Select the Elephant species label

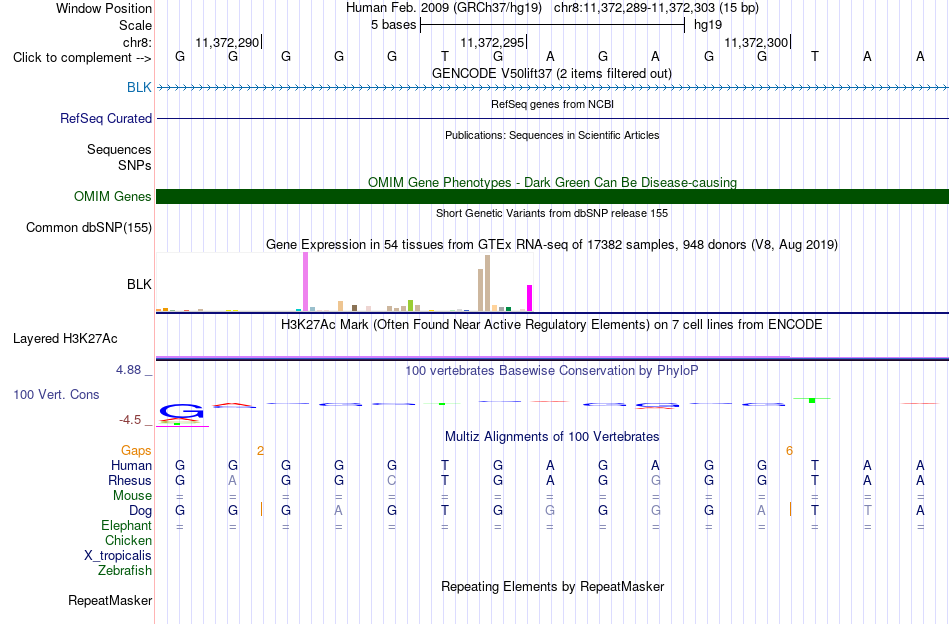pyautogui.click(x=126, y=525)
